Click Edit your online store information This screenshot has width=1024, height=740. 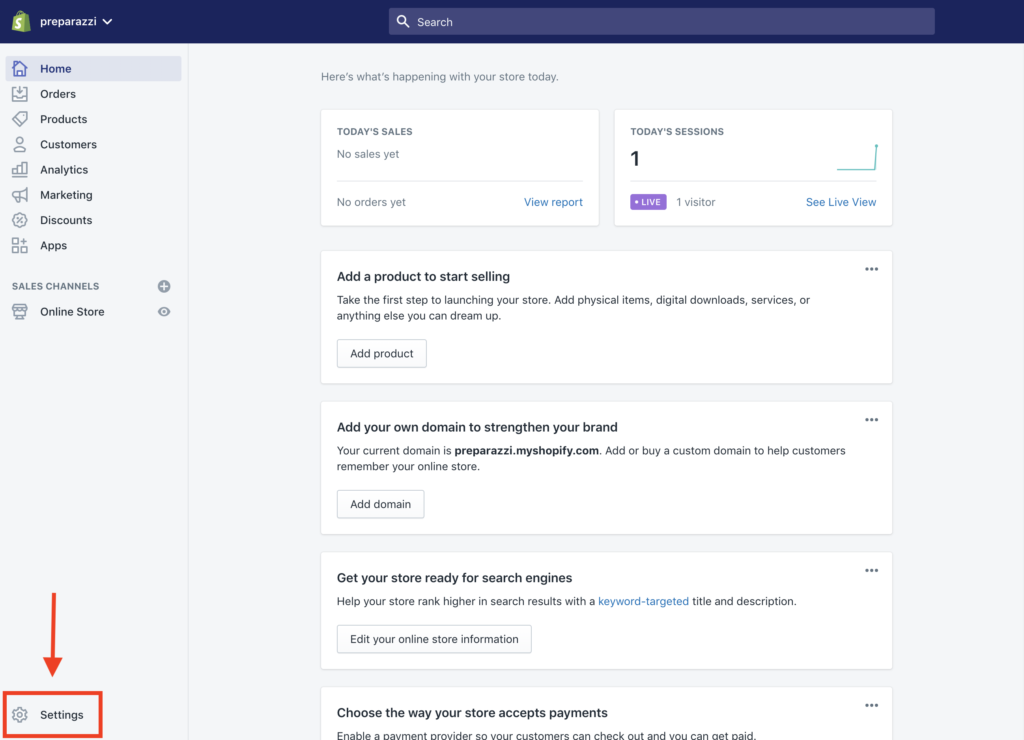pyautogui.click(x=434, y=639)
